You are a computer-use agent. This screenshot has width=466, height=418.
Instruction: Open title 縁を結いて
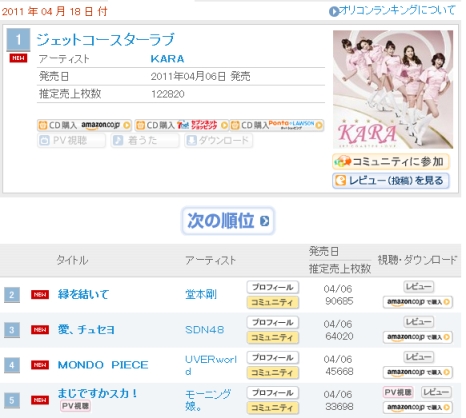83,294
